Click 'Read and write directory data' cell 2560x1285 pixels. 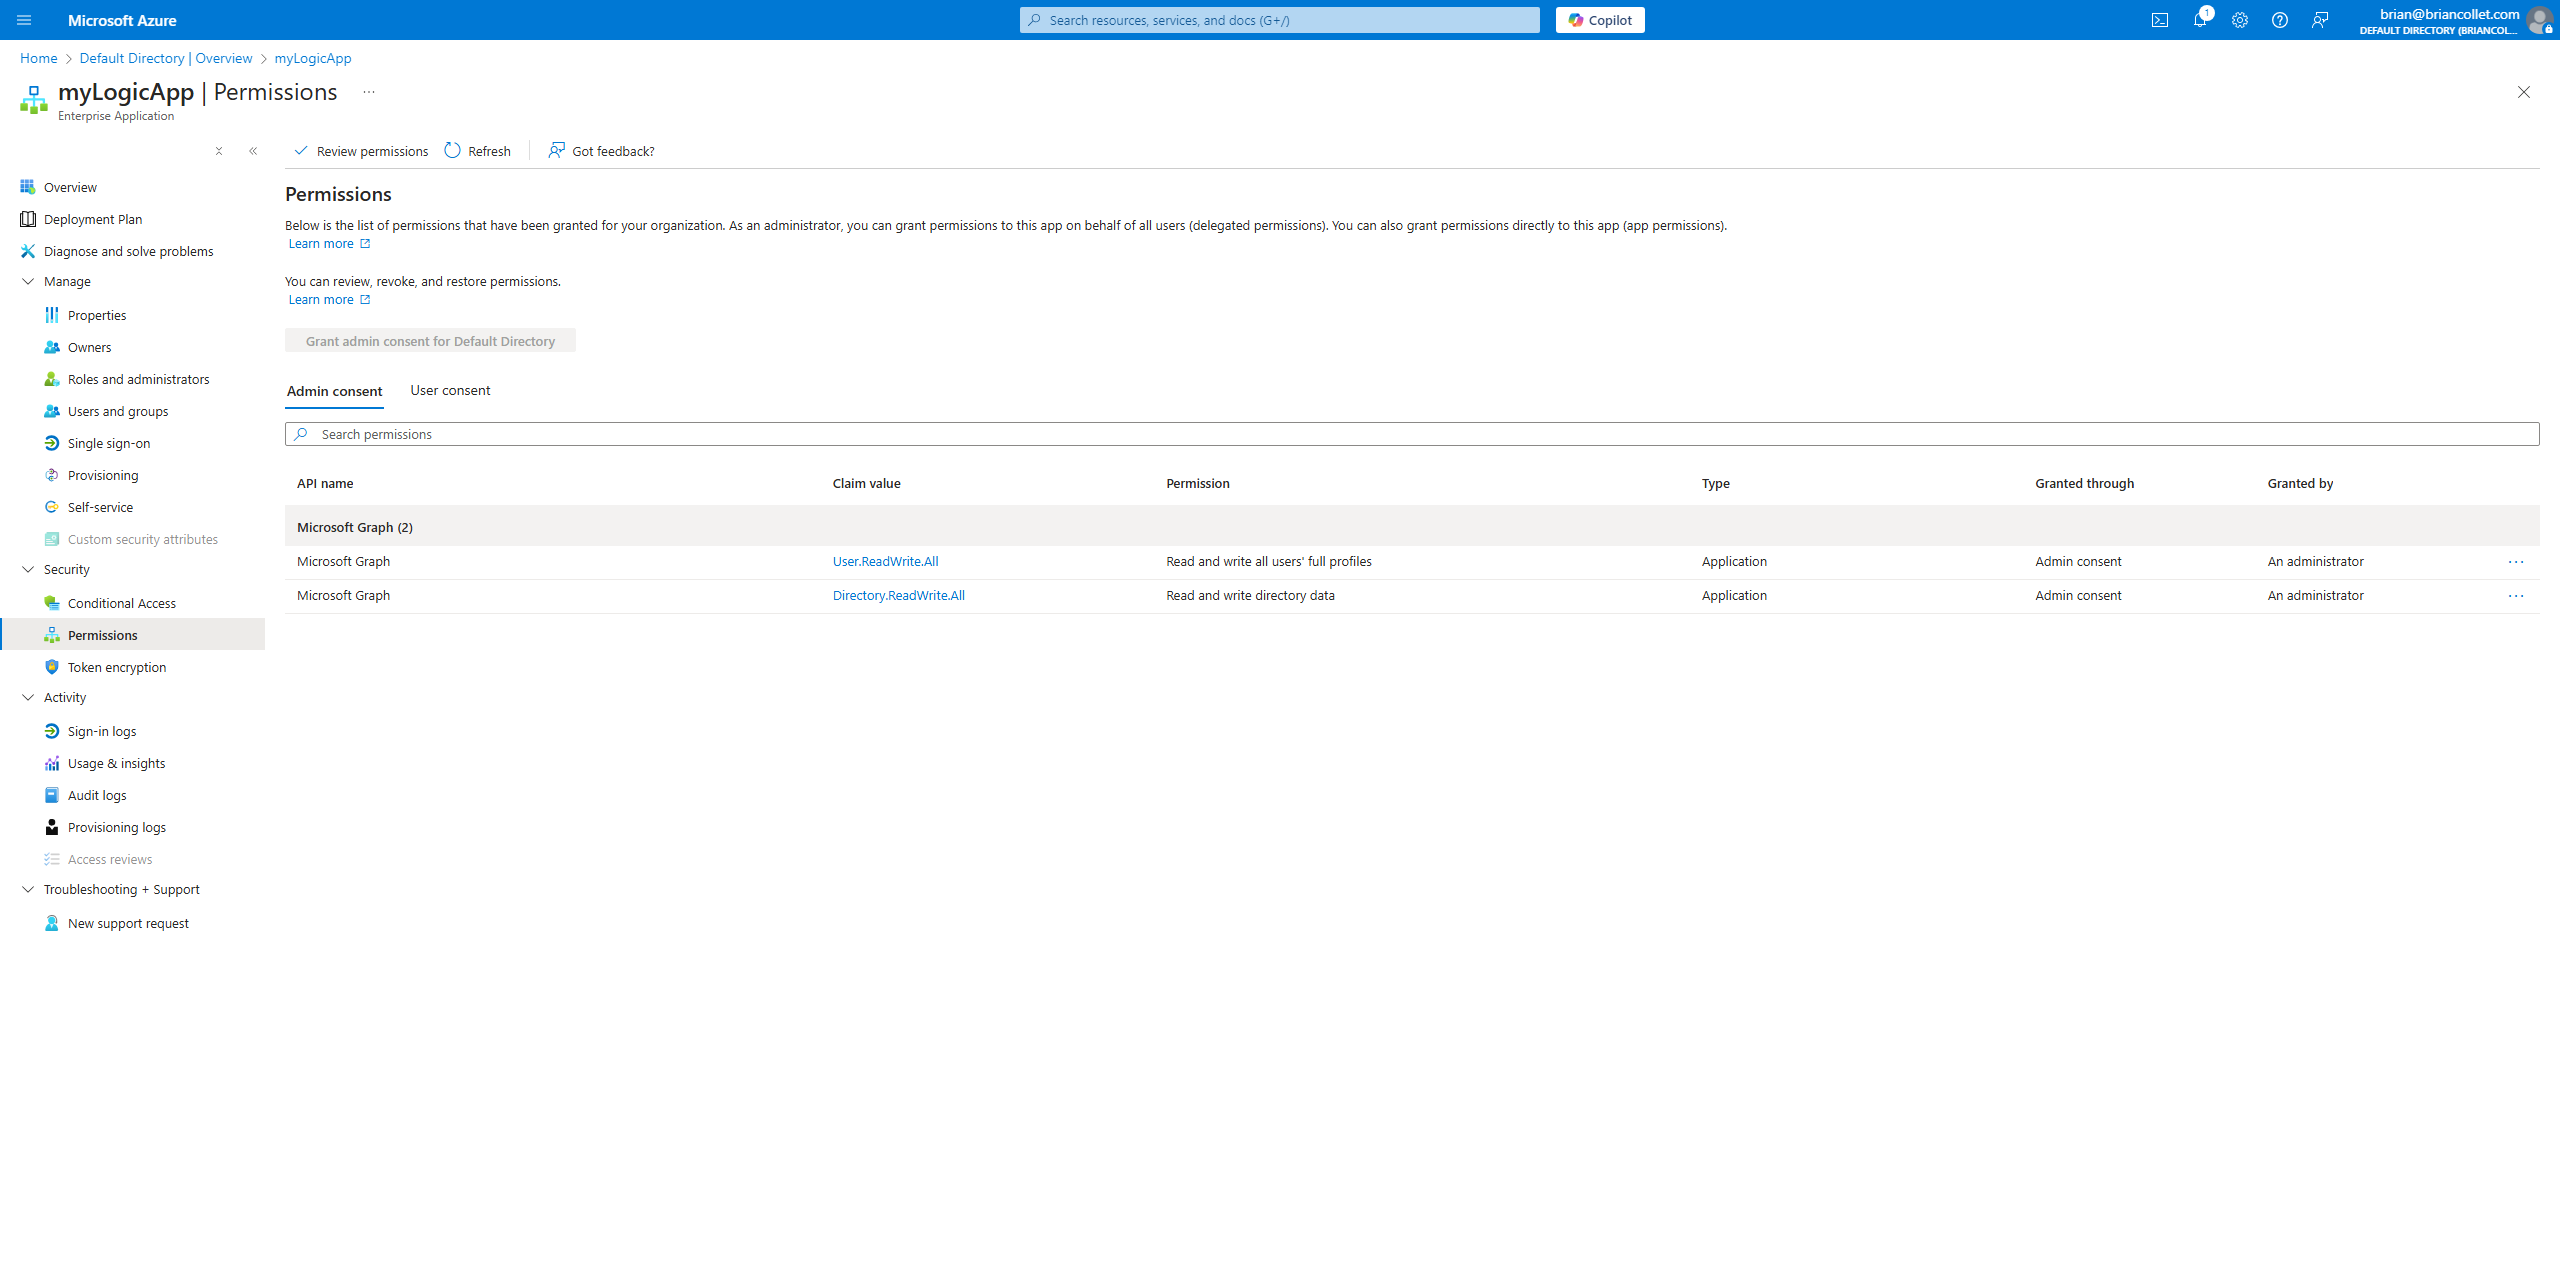click(1250, 595)
